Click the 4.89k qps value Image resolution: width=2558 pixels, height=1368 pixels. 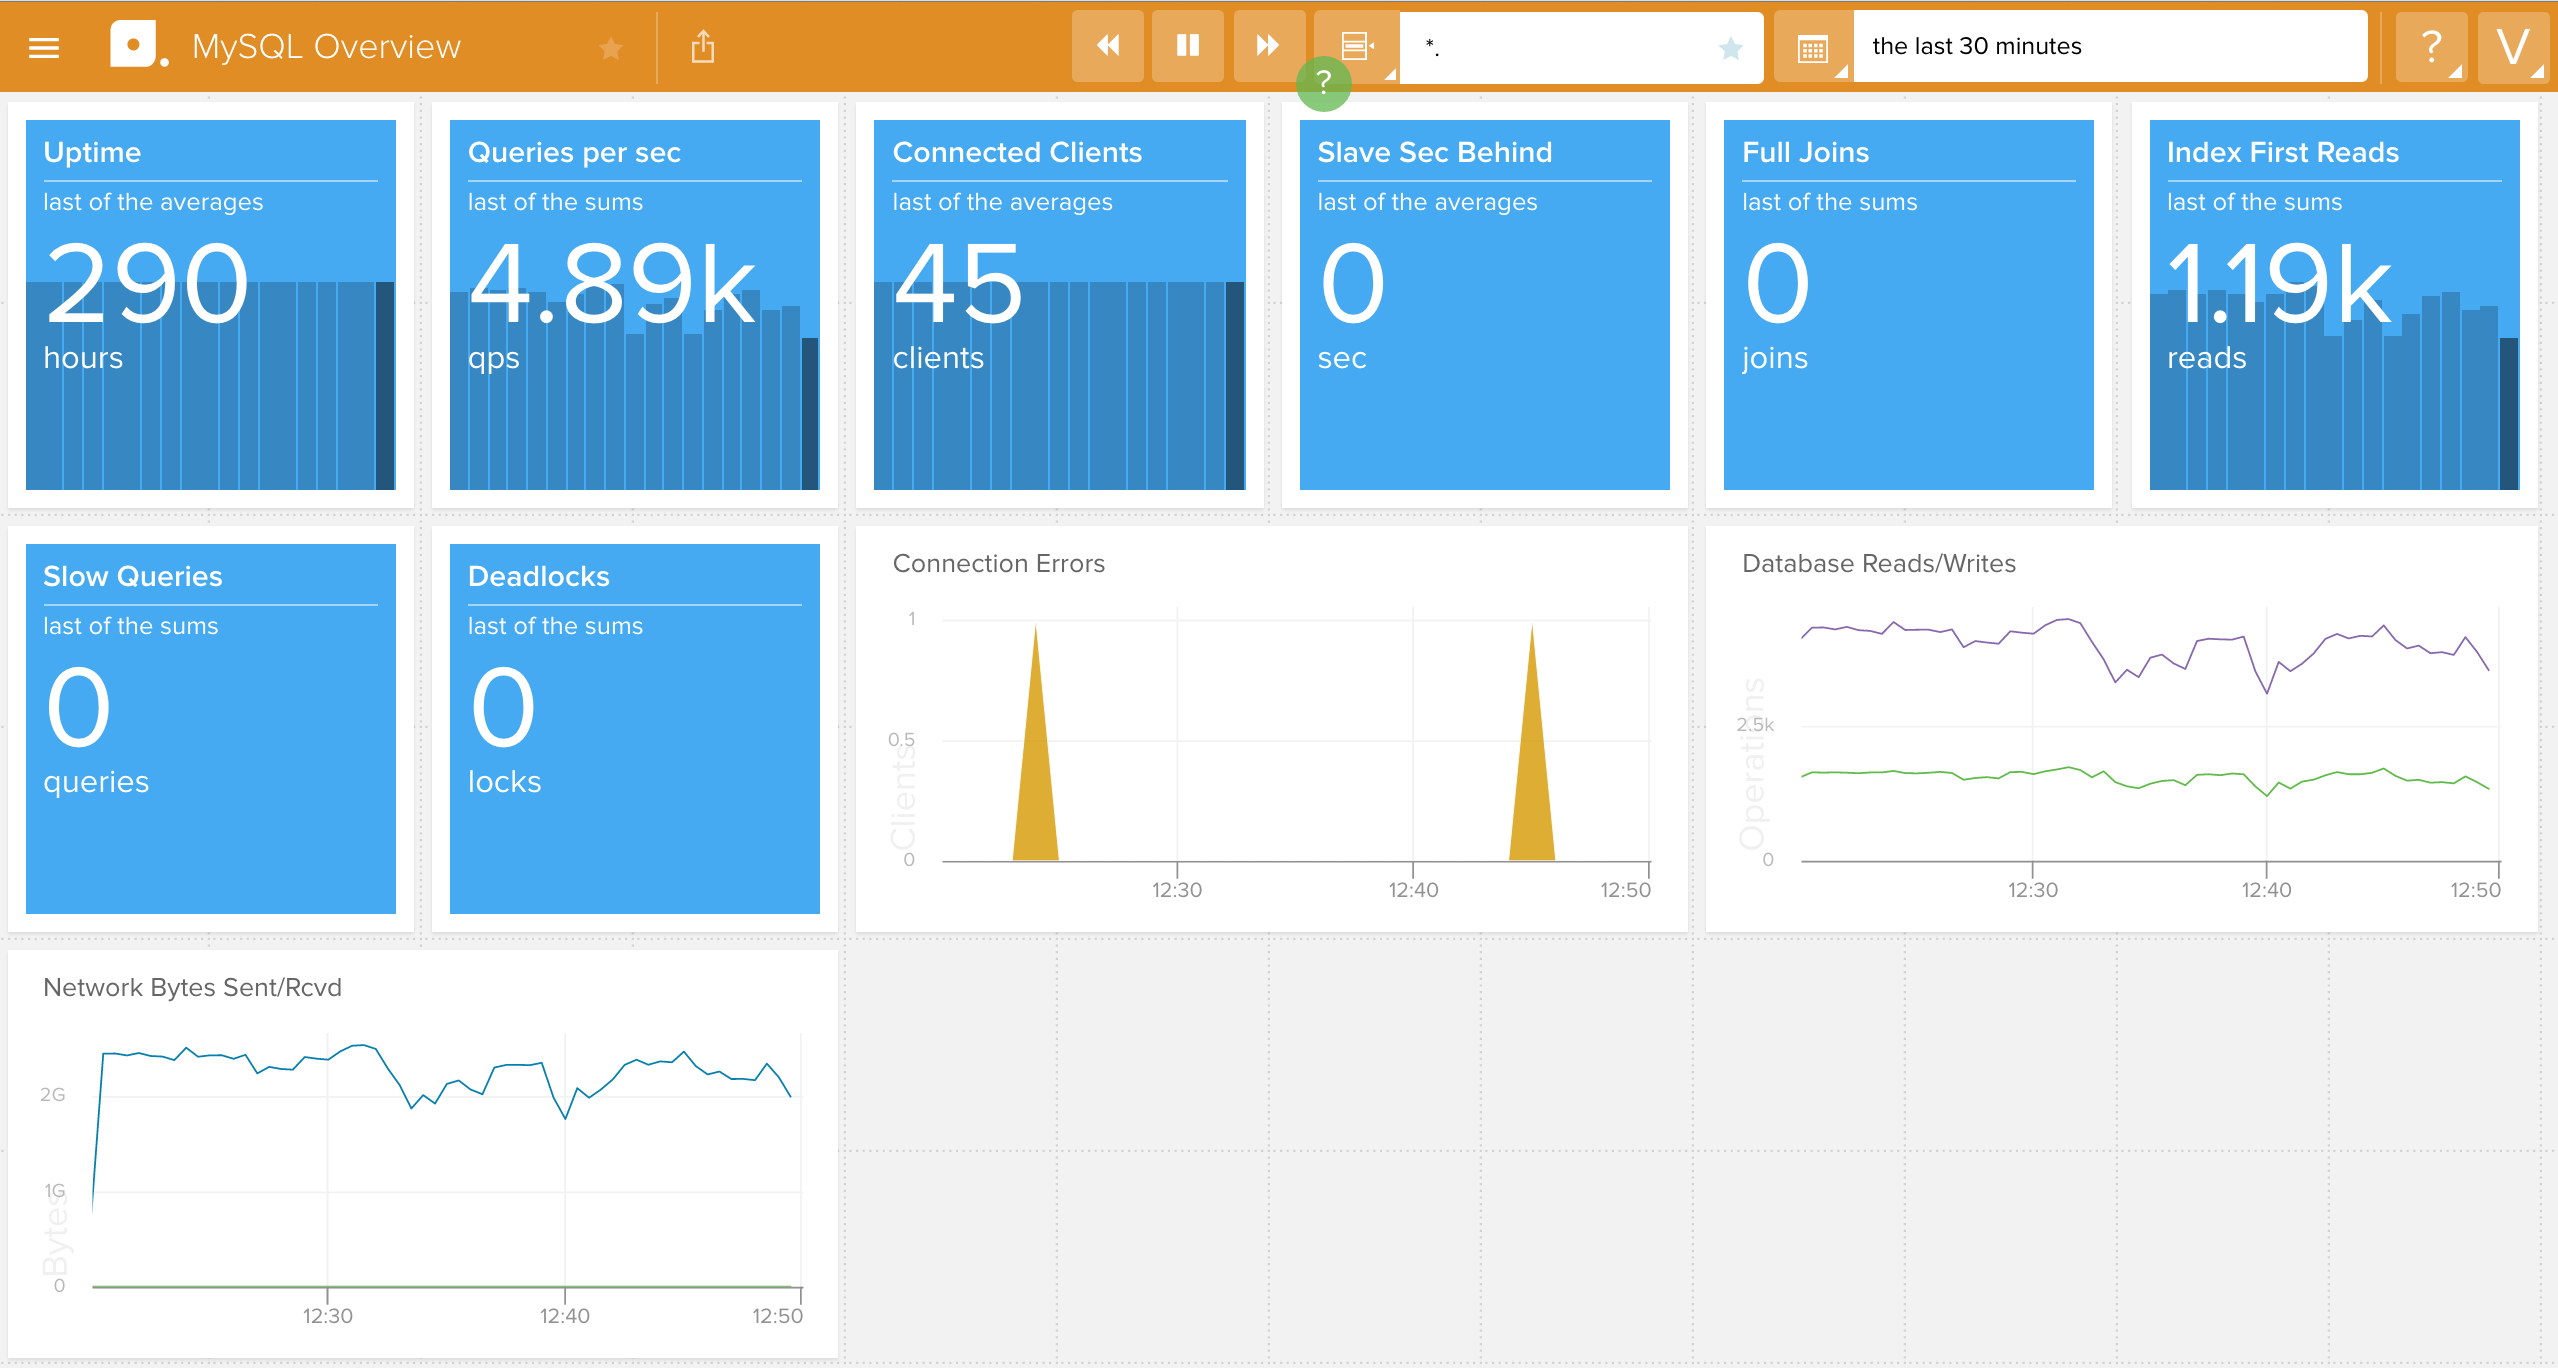pyautogui.click(x=611, y=286)
